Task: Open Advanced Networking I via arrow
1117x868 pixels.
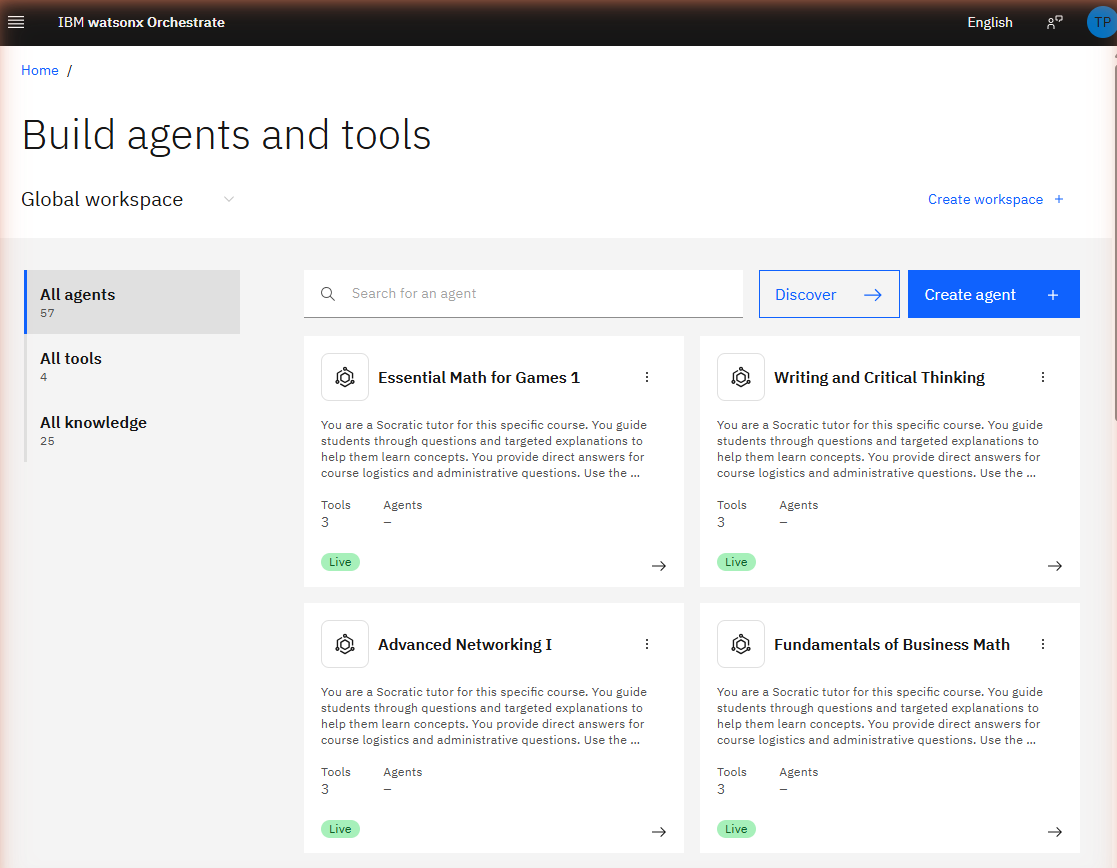Action: [659, 832]
